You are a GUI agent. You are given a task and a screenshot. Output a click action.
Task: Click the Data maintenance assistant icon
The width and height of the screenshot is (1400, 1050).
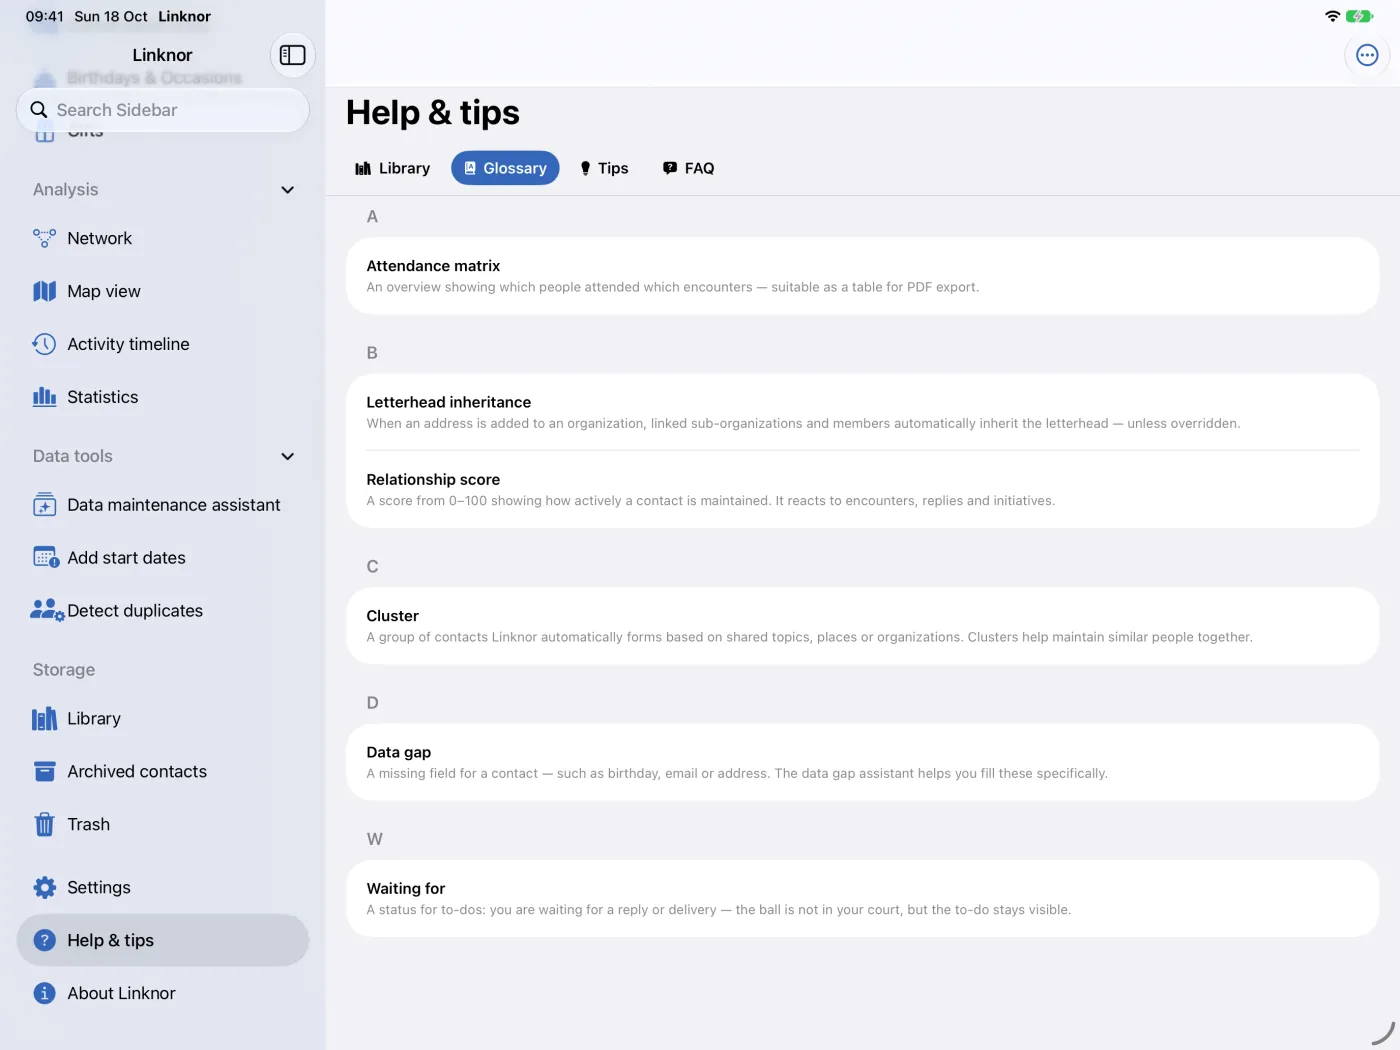44,505
